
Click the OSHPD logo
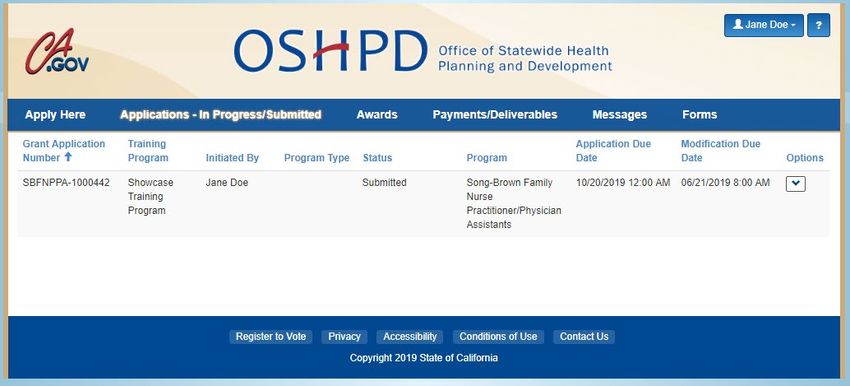click(x=331, y=51)
